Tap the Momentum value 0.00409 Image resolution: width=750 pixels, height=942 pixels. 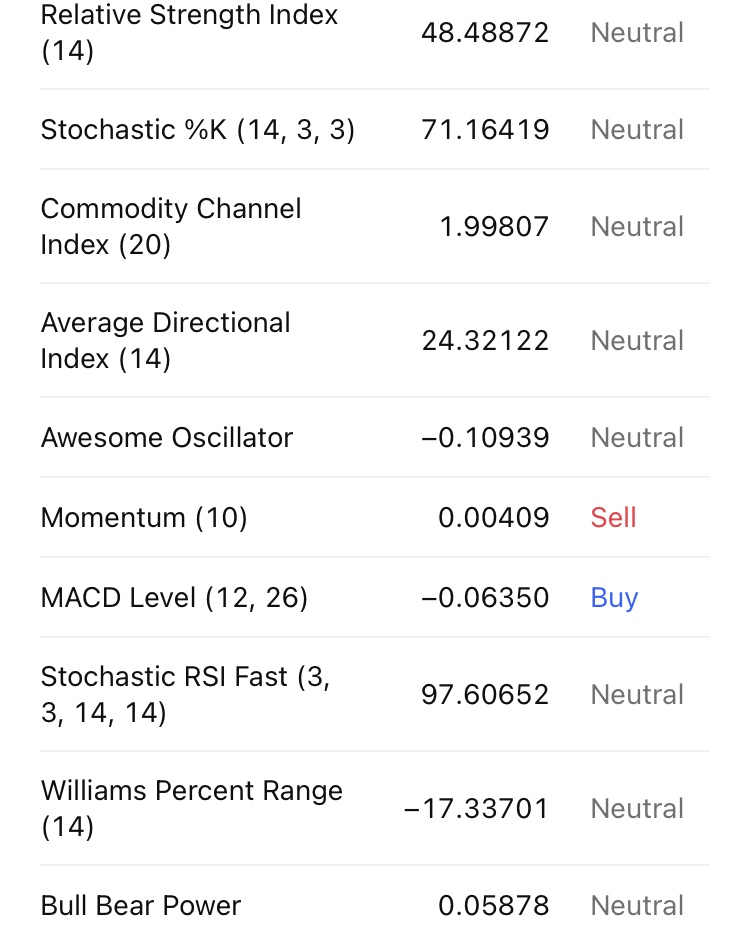coord(494,517)
